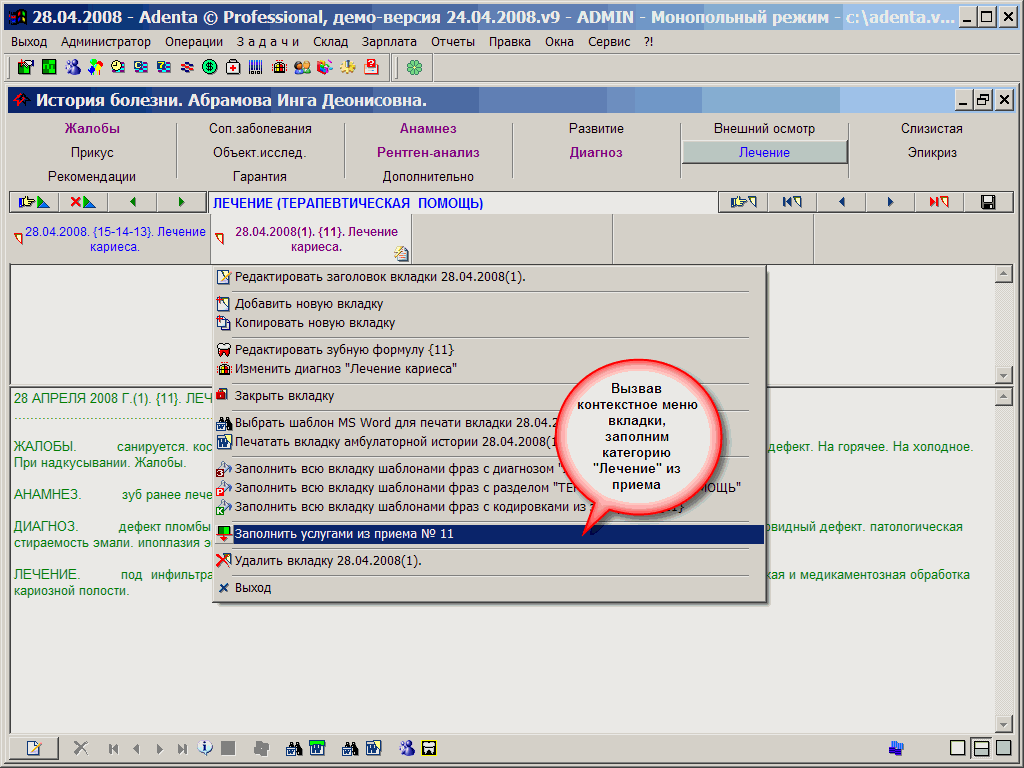Open the Отчеты menu in menu bar
Screen dimensions: 1024x768
point(453,42)
